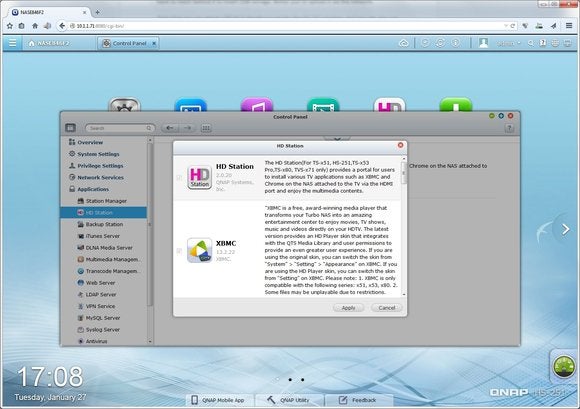This screenshot has height=409, width=580.
Task: Click the sidebar scrollbar down arrow
Action: coord(150,342)
